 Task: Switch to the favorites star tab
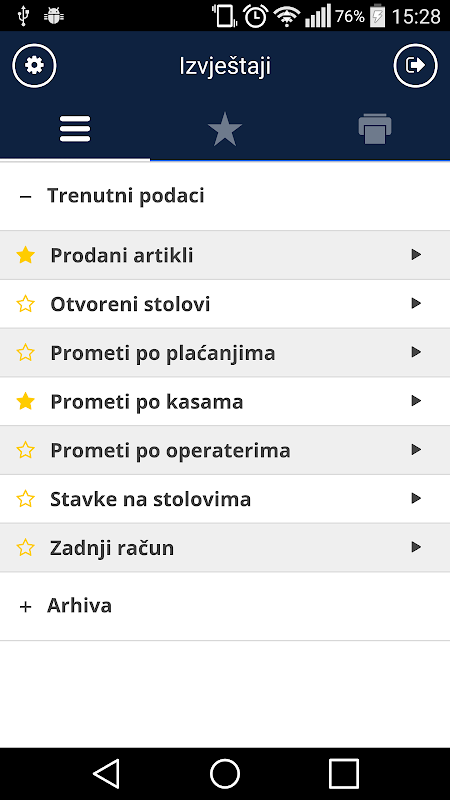click(224, 130)
